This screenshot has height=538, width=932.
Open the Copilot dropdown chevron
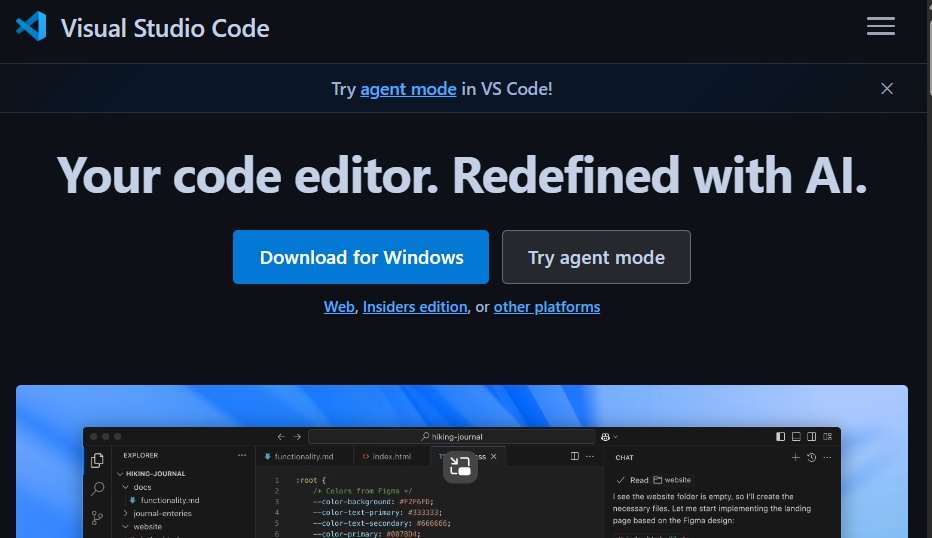[x=616, y=437]
